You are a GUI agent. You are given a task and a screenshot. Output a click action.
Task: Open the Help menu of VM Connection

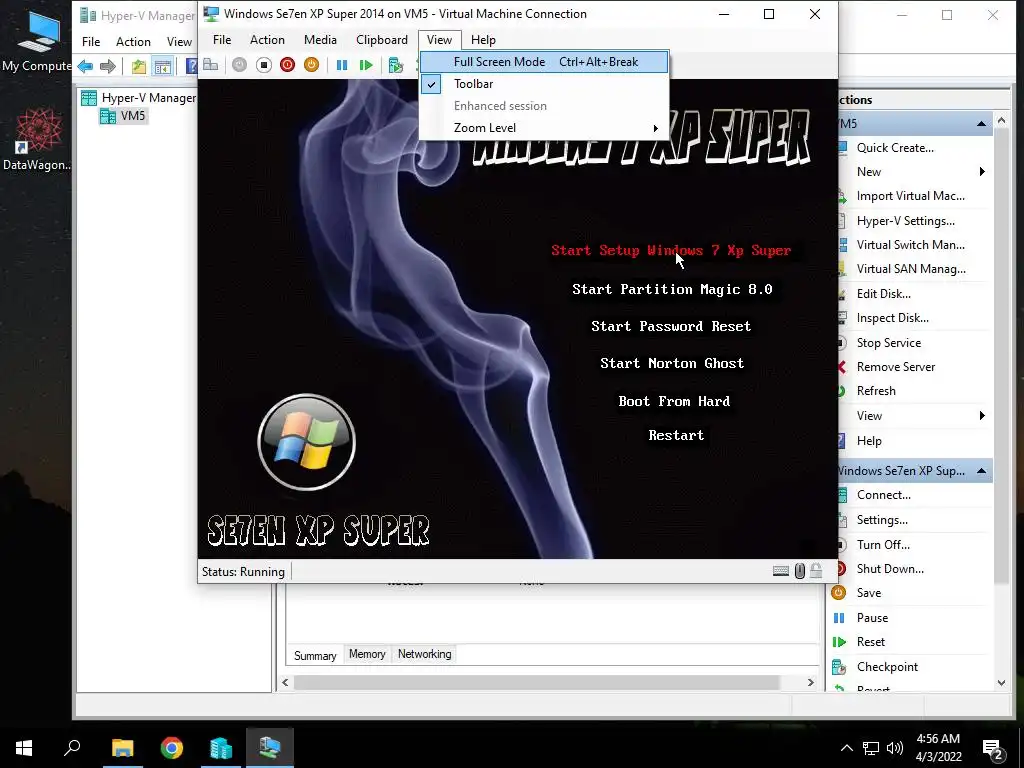click(483, 40)
